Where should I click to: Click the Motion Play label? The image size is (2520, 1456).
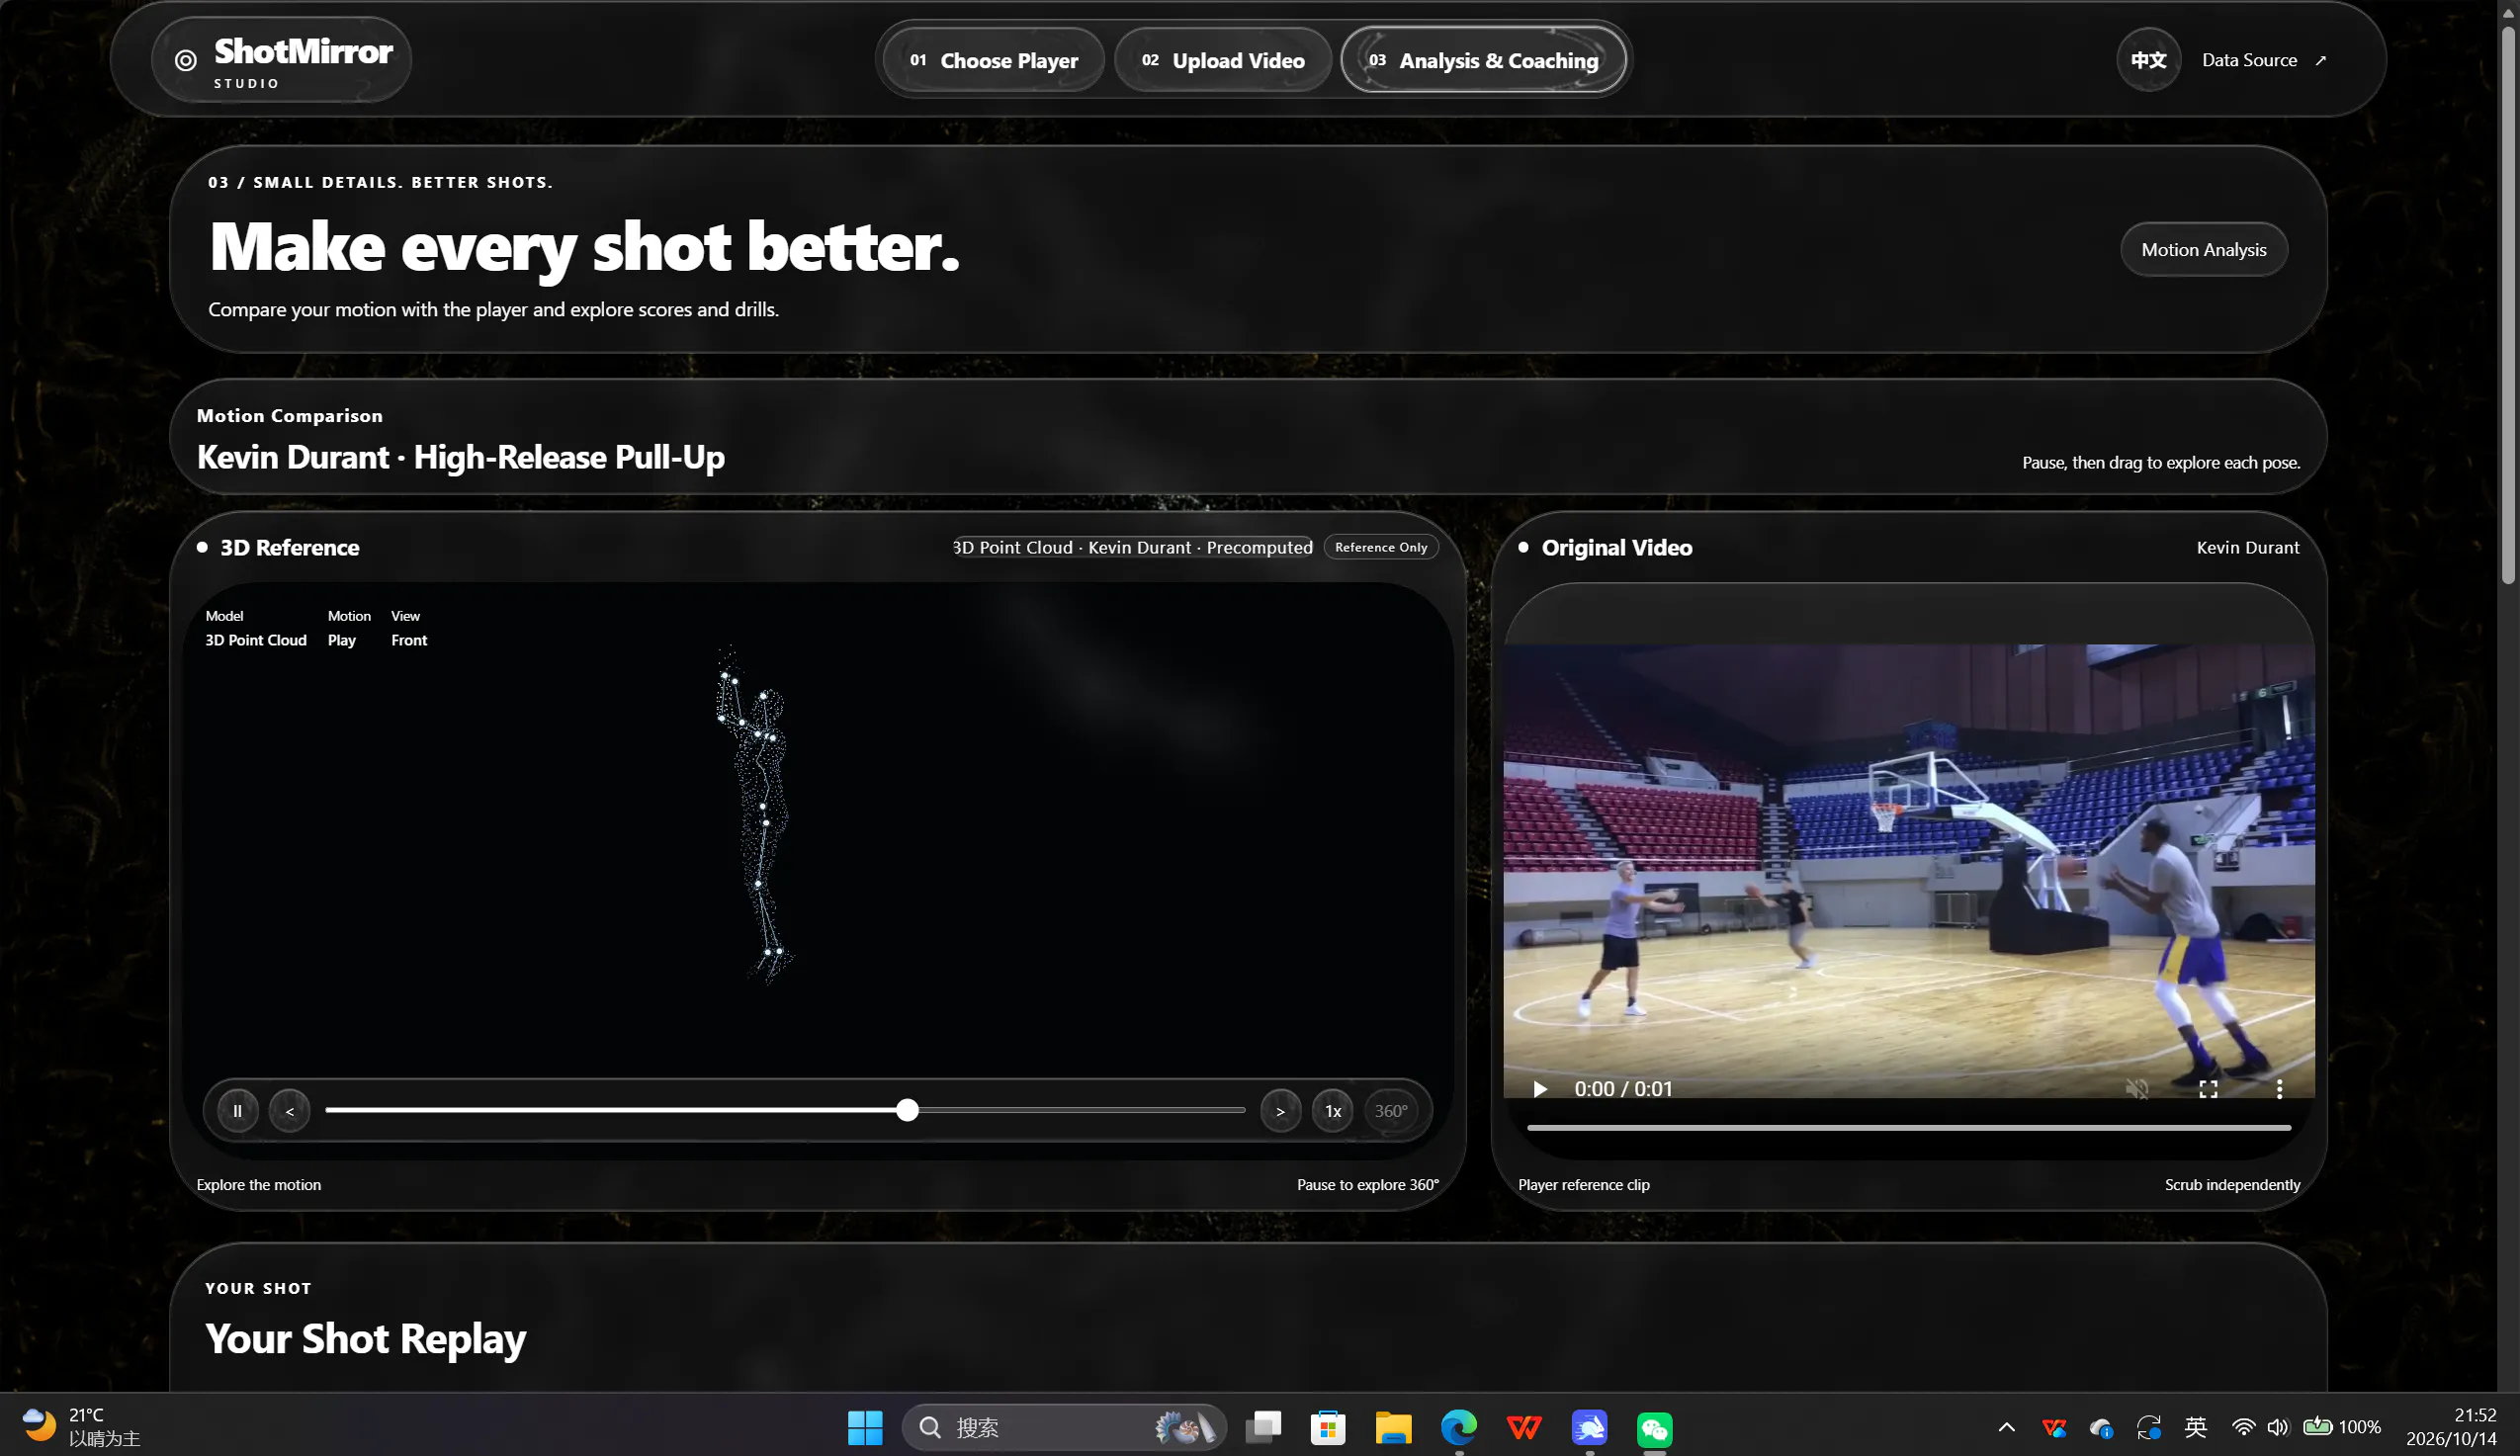tap(342, 640)
